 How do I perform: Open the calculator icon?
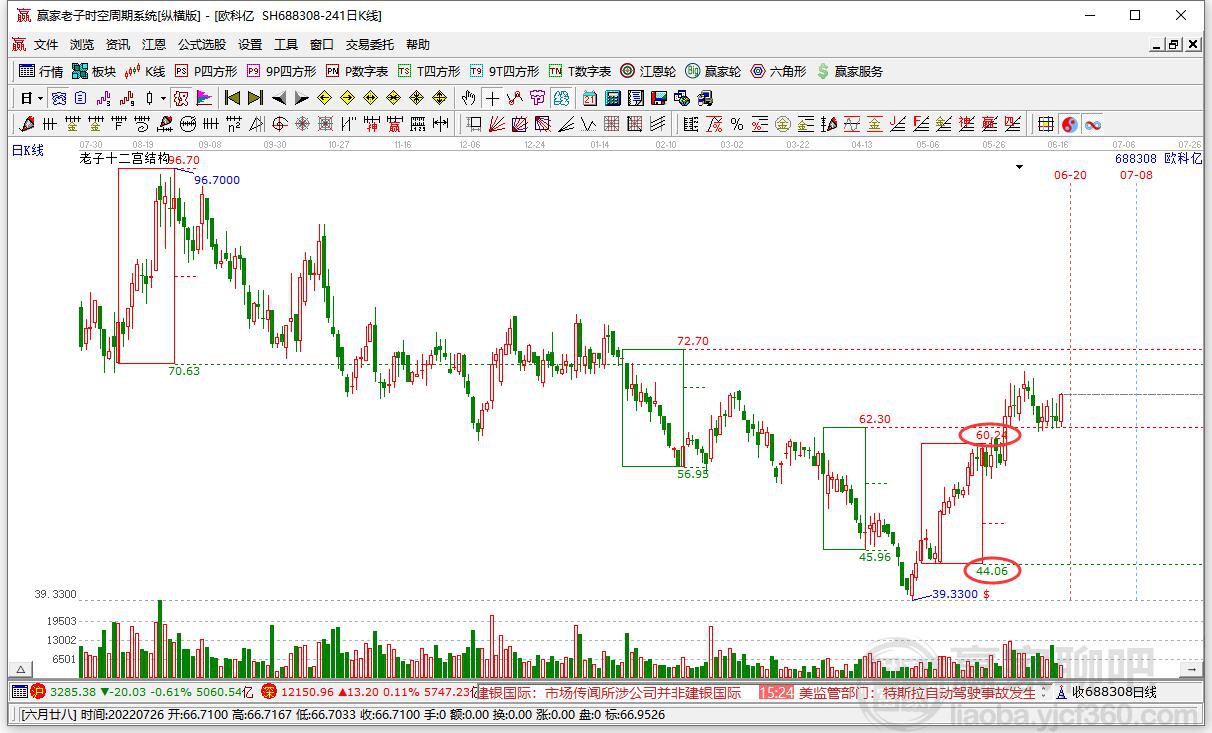point(613,98)
